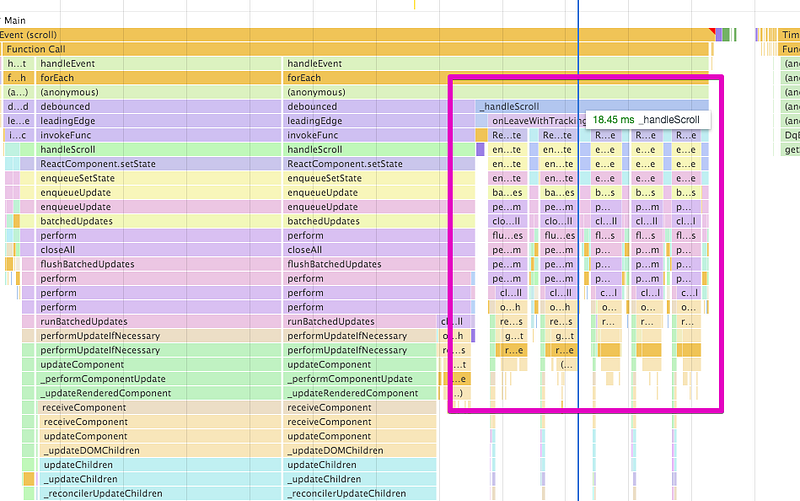Select the wide Function Call bar
The image size is (800, 501).
[x=356, y=49]
